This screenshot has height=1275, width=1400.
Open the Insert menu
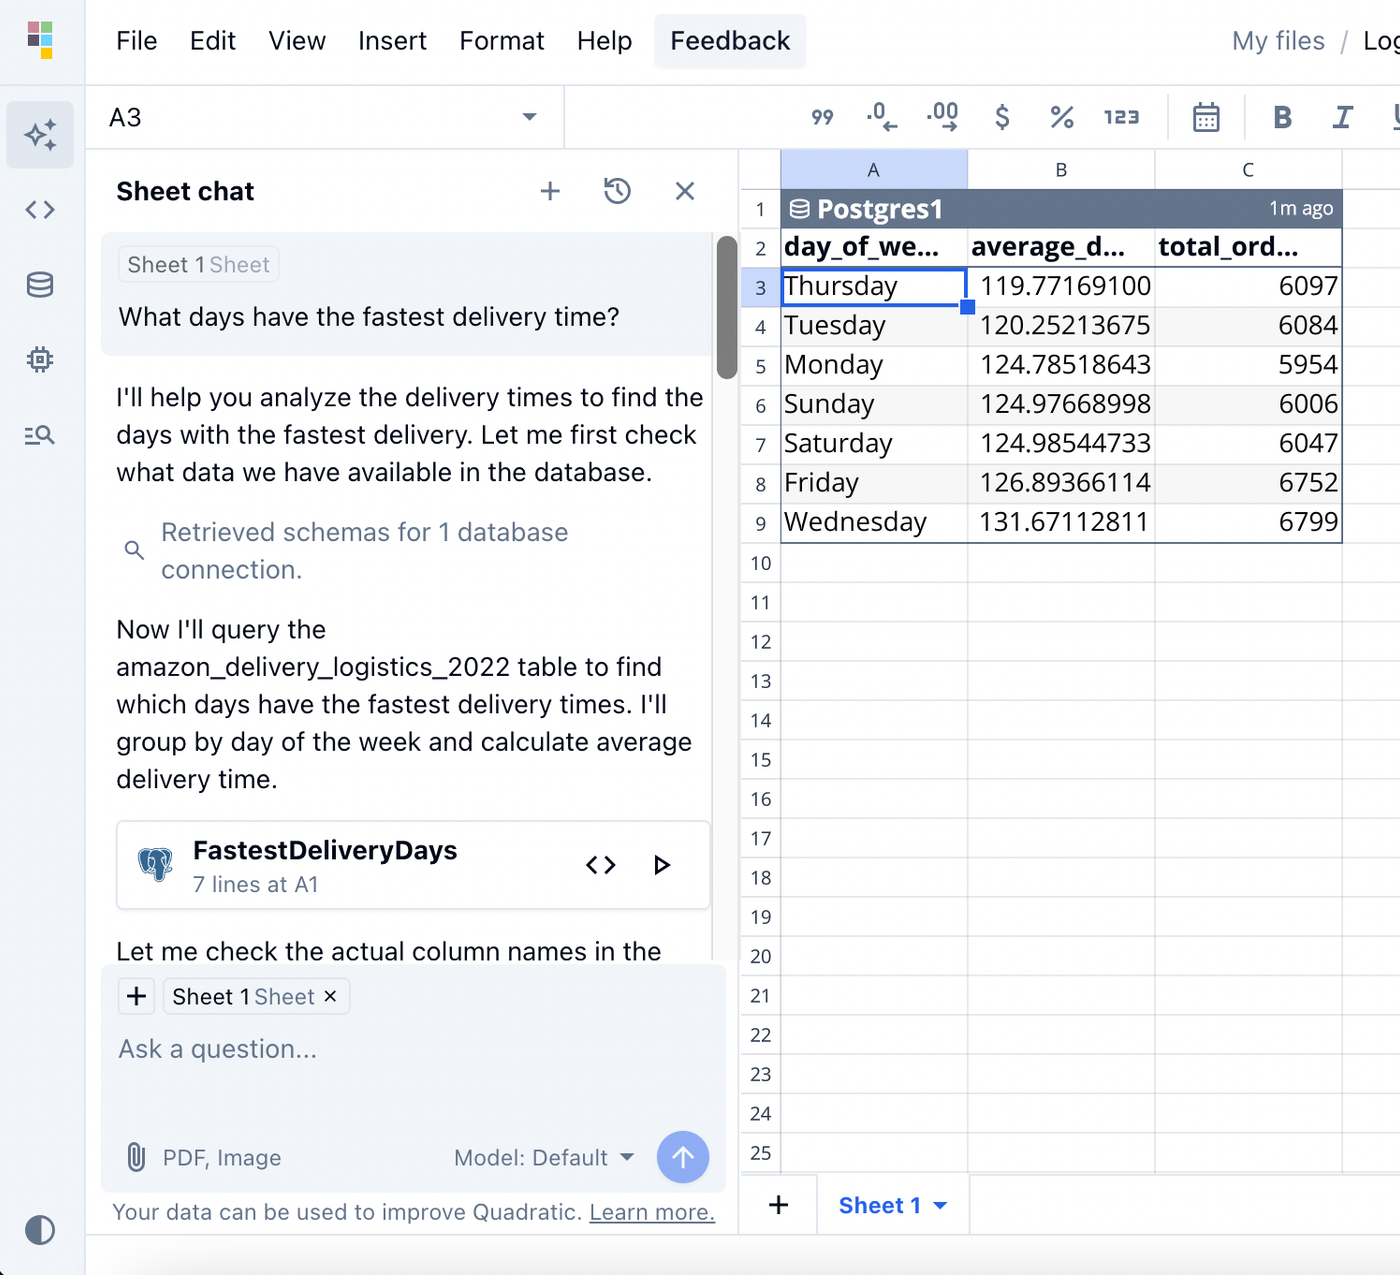click(392, 41)
